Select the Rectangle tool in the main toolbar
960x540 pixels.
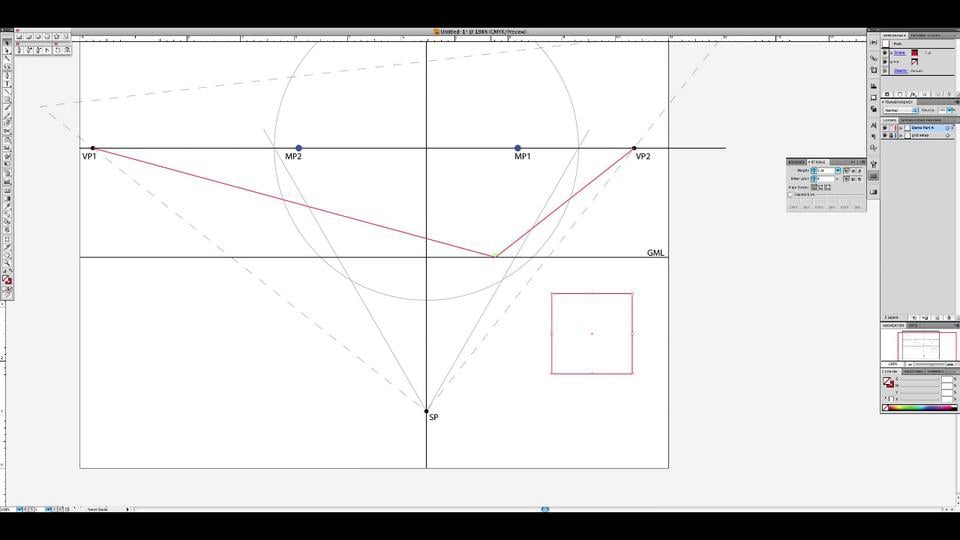coord(7,99)
